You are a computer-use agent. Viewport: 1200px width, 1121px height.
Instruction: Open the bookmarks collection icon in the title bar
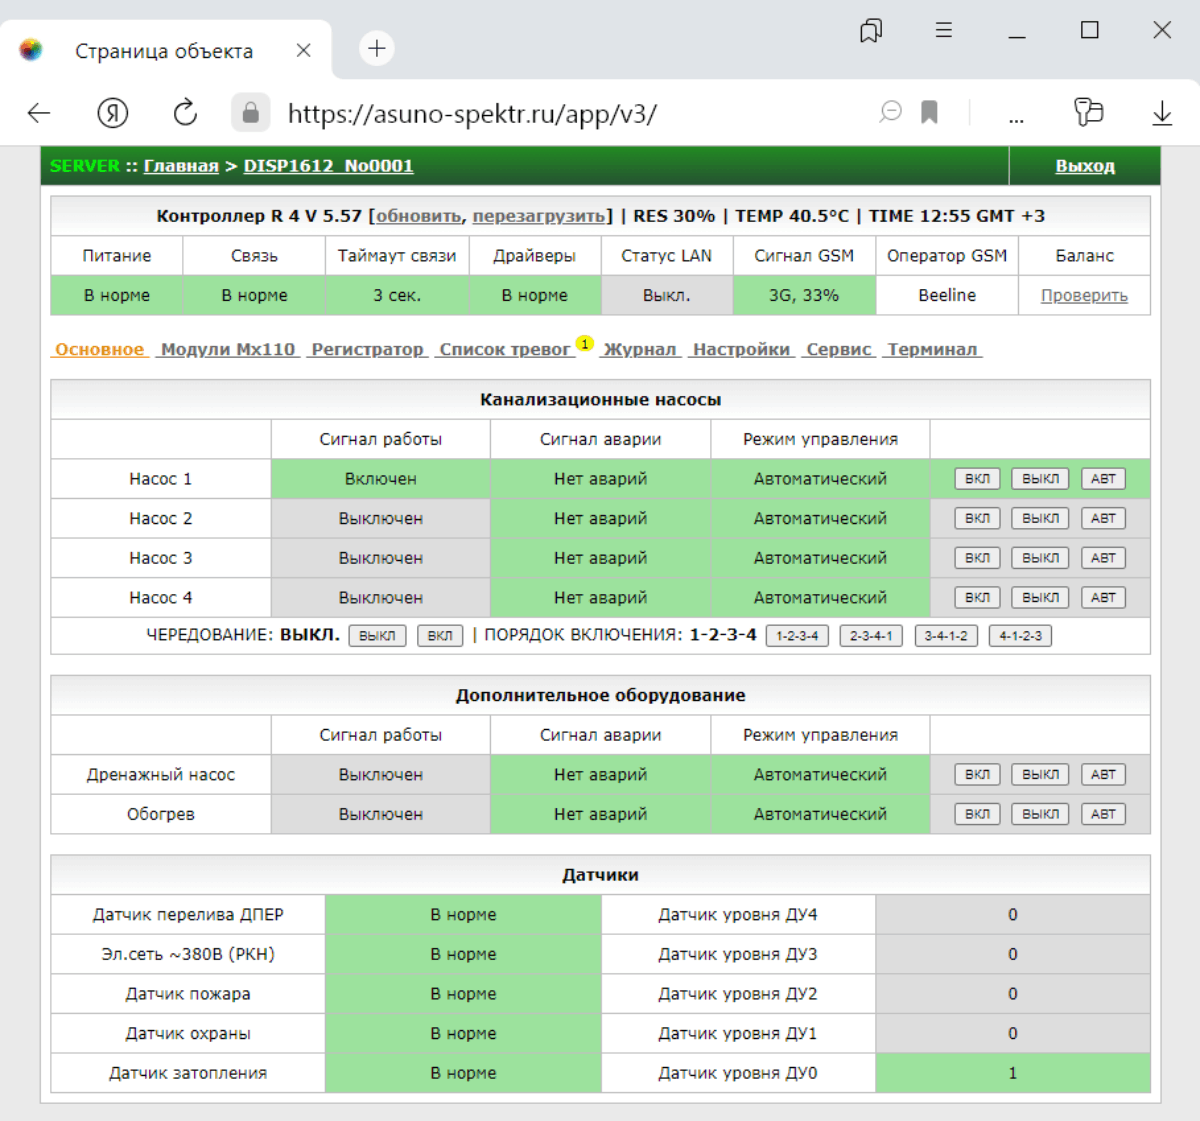tap(871, 31)
